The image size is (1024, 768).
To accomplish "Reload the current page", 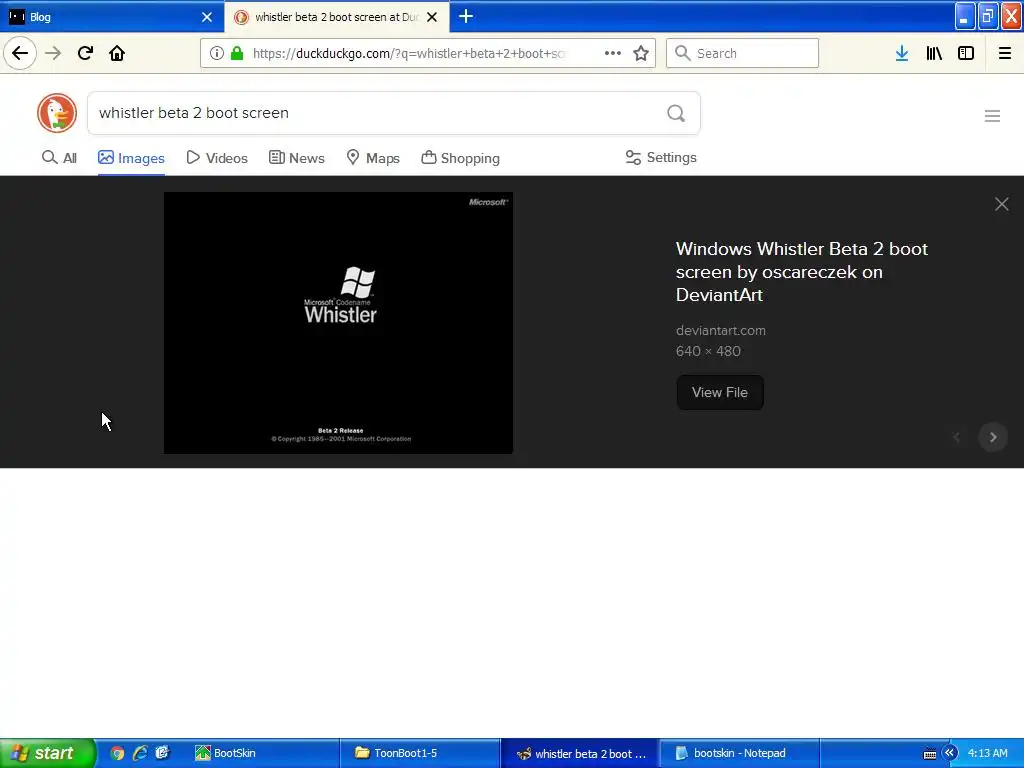I will [x=85, y=53].
